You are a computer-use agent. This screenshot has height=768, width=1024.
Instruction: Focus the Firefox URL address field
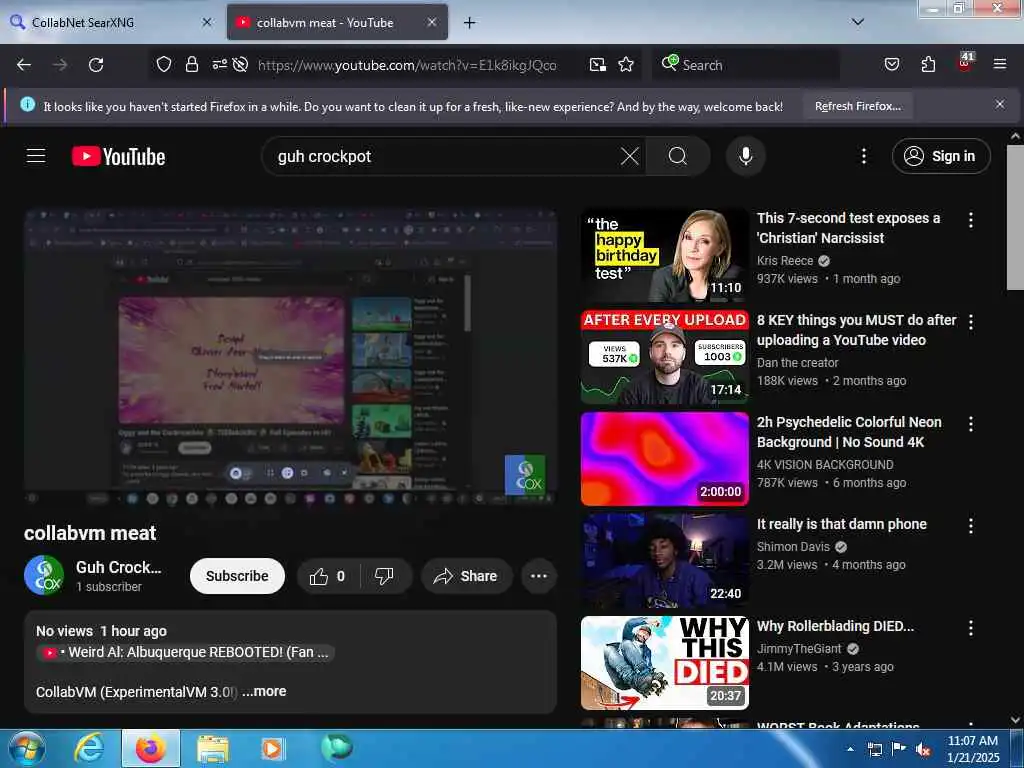point(407,65)
